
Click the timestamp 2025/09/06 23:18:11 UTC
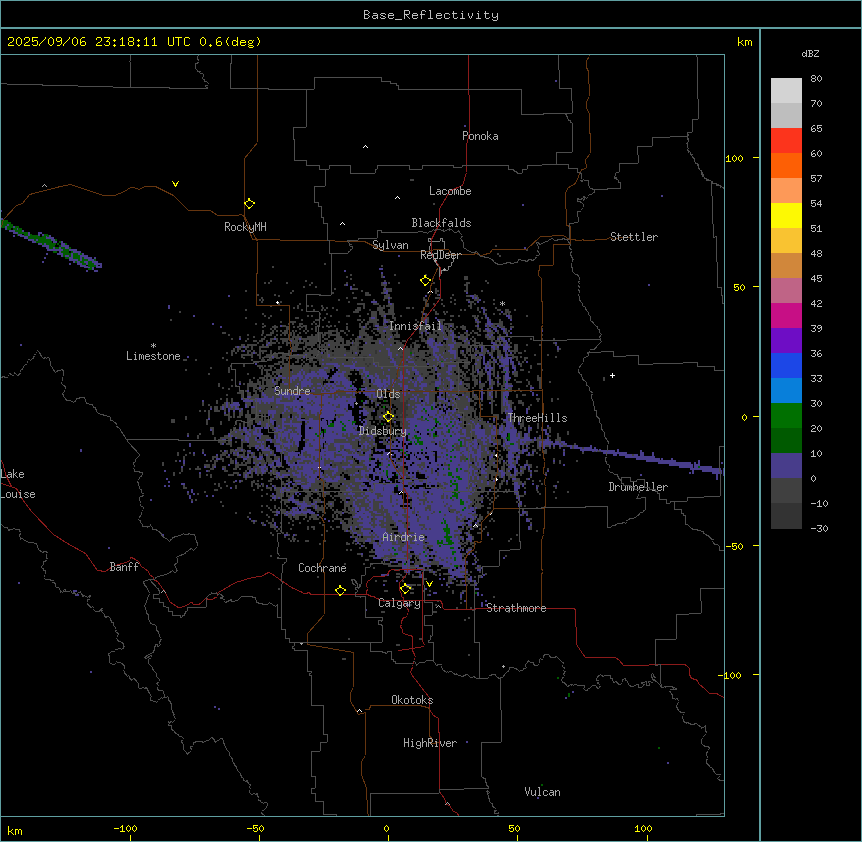98,42
